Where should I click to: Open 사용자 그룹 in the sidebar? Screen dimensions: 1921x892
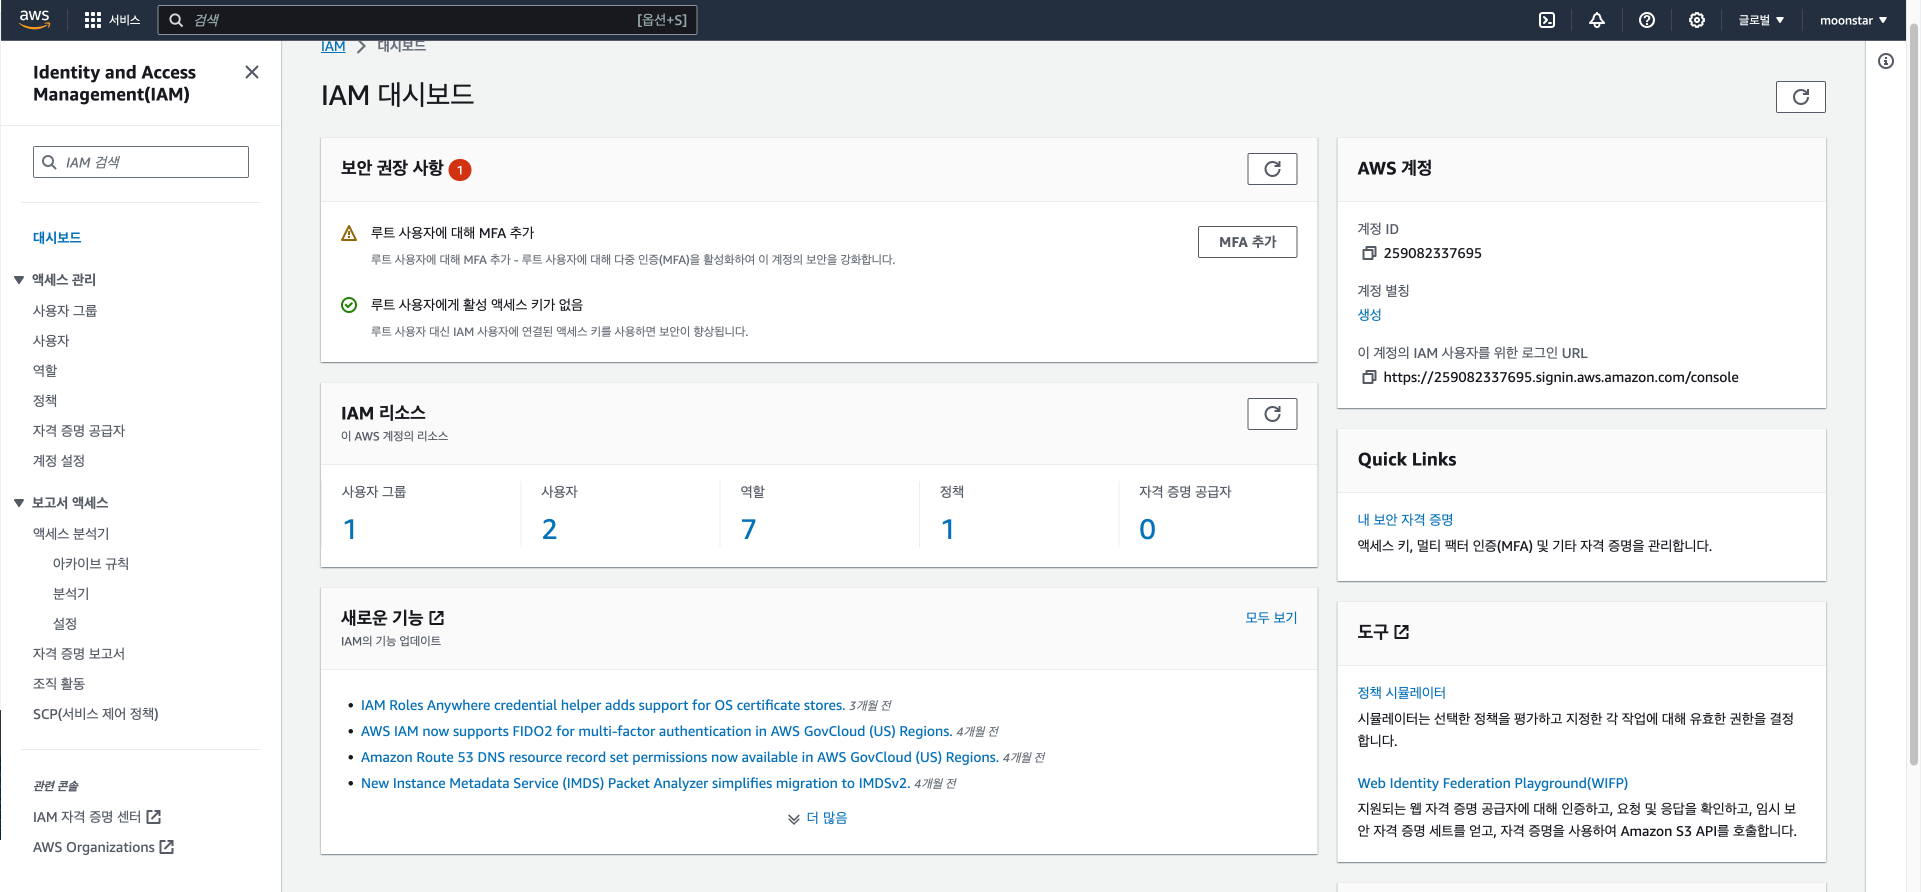[65, 311]
